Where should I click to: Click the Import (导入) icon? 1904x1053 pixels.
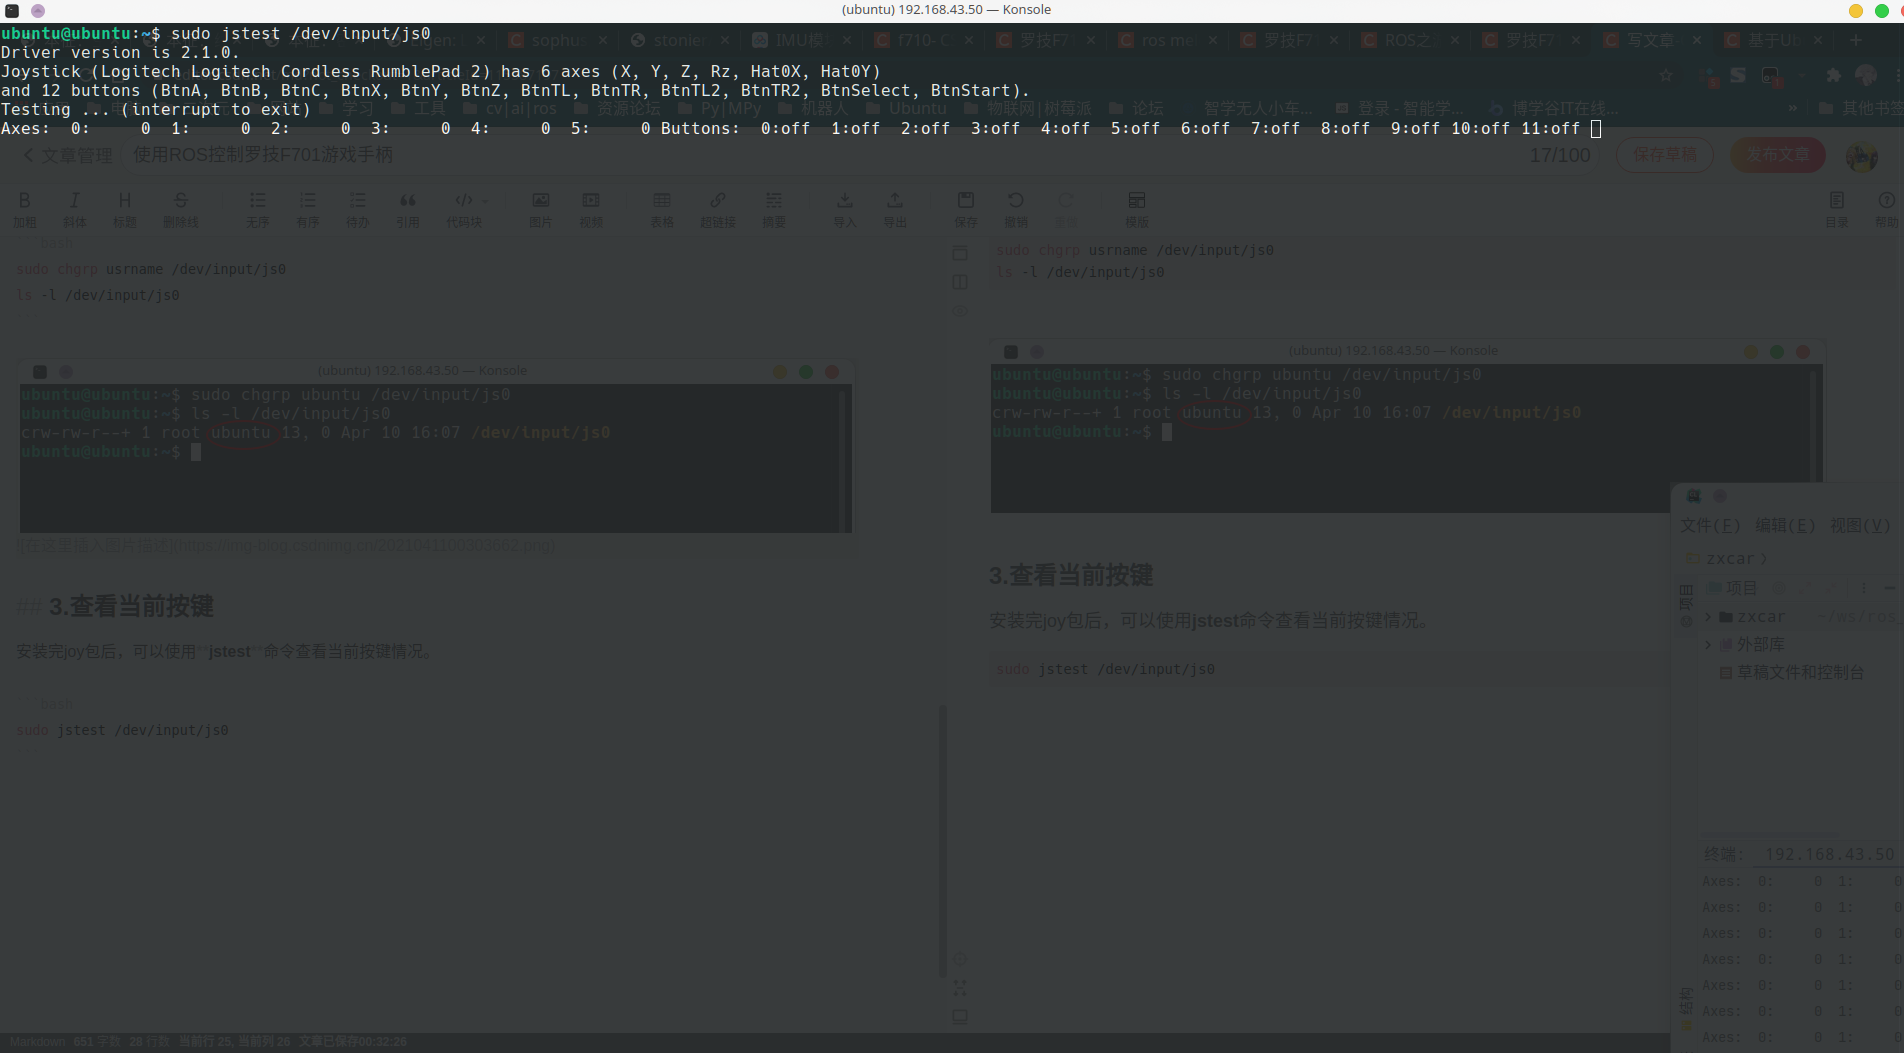click(x=845, y=208)
